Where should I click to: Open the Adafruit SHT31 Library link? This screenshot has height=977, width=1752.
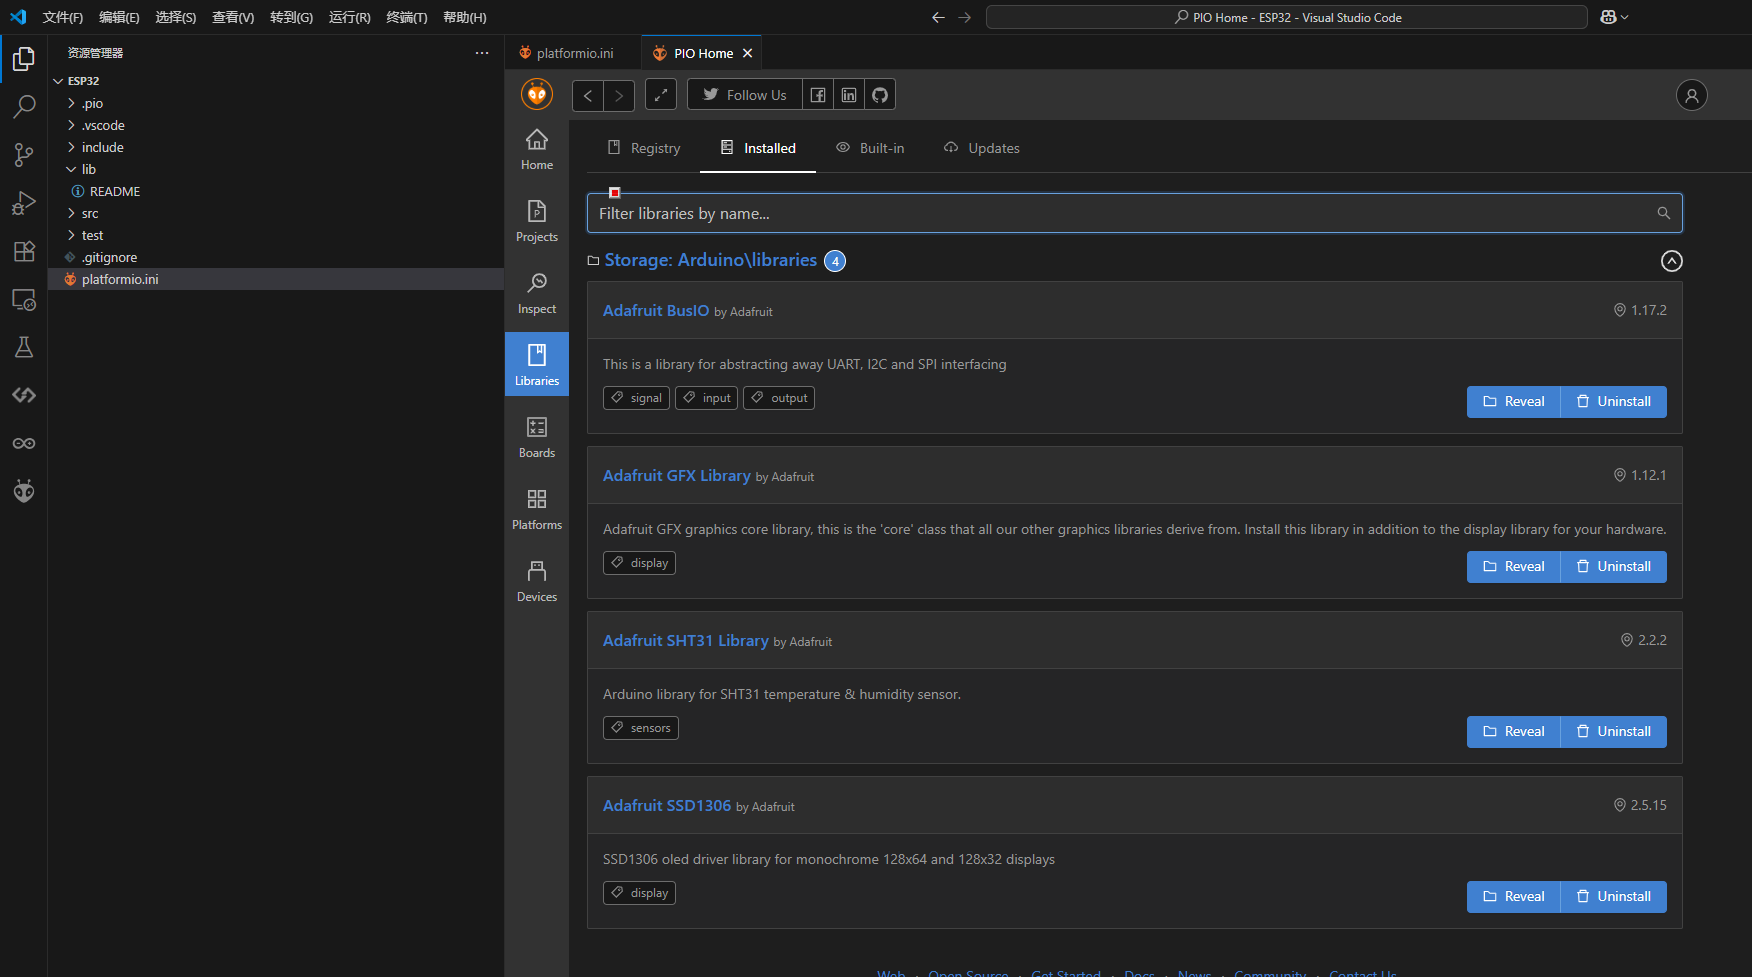coord(685,641)
